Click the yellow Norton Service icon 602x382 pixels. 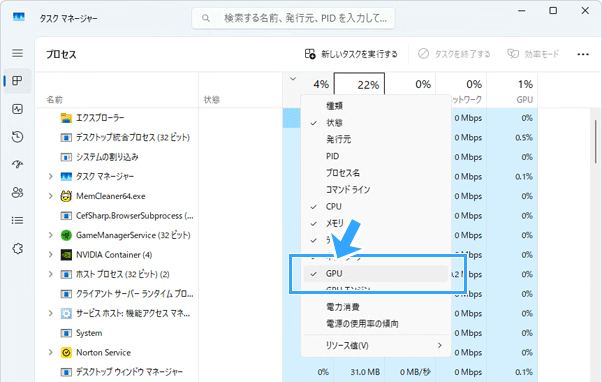66,352
